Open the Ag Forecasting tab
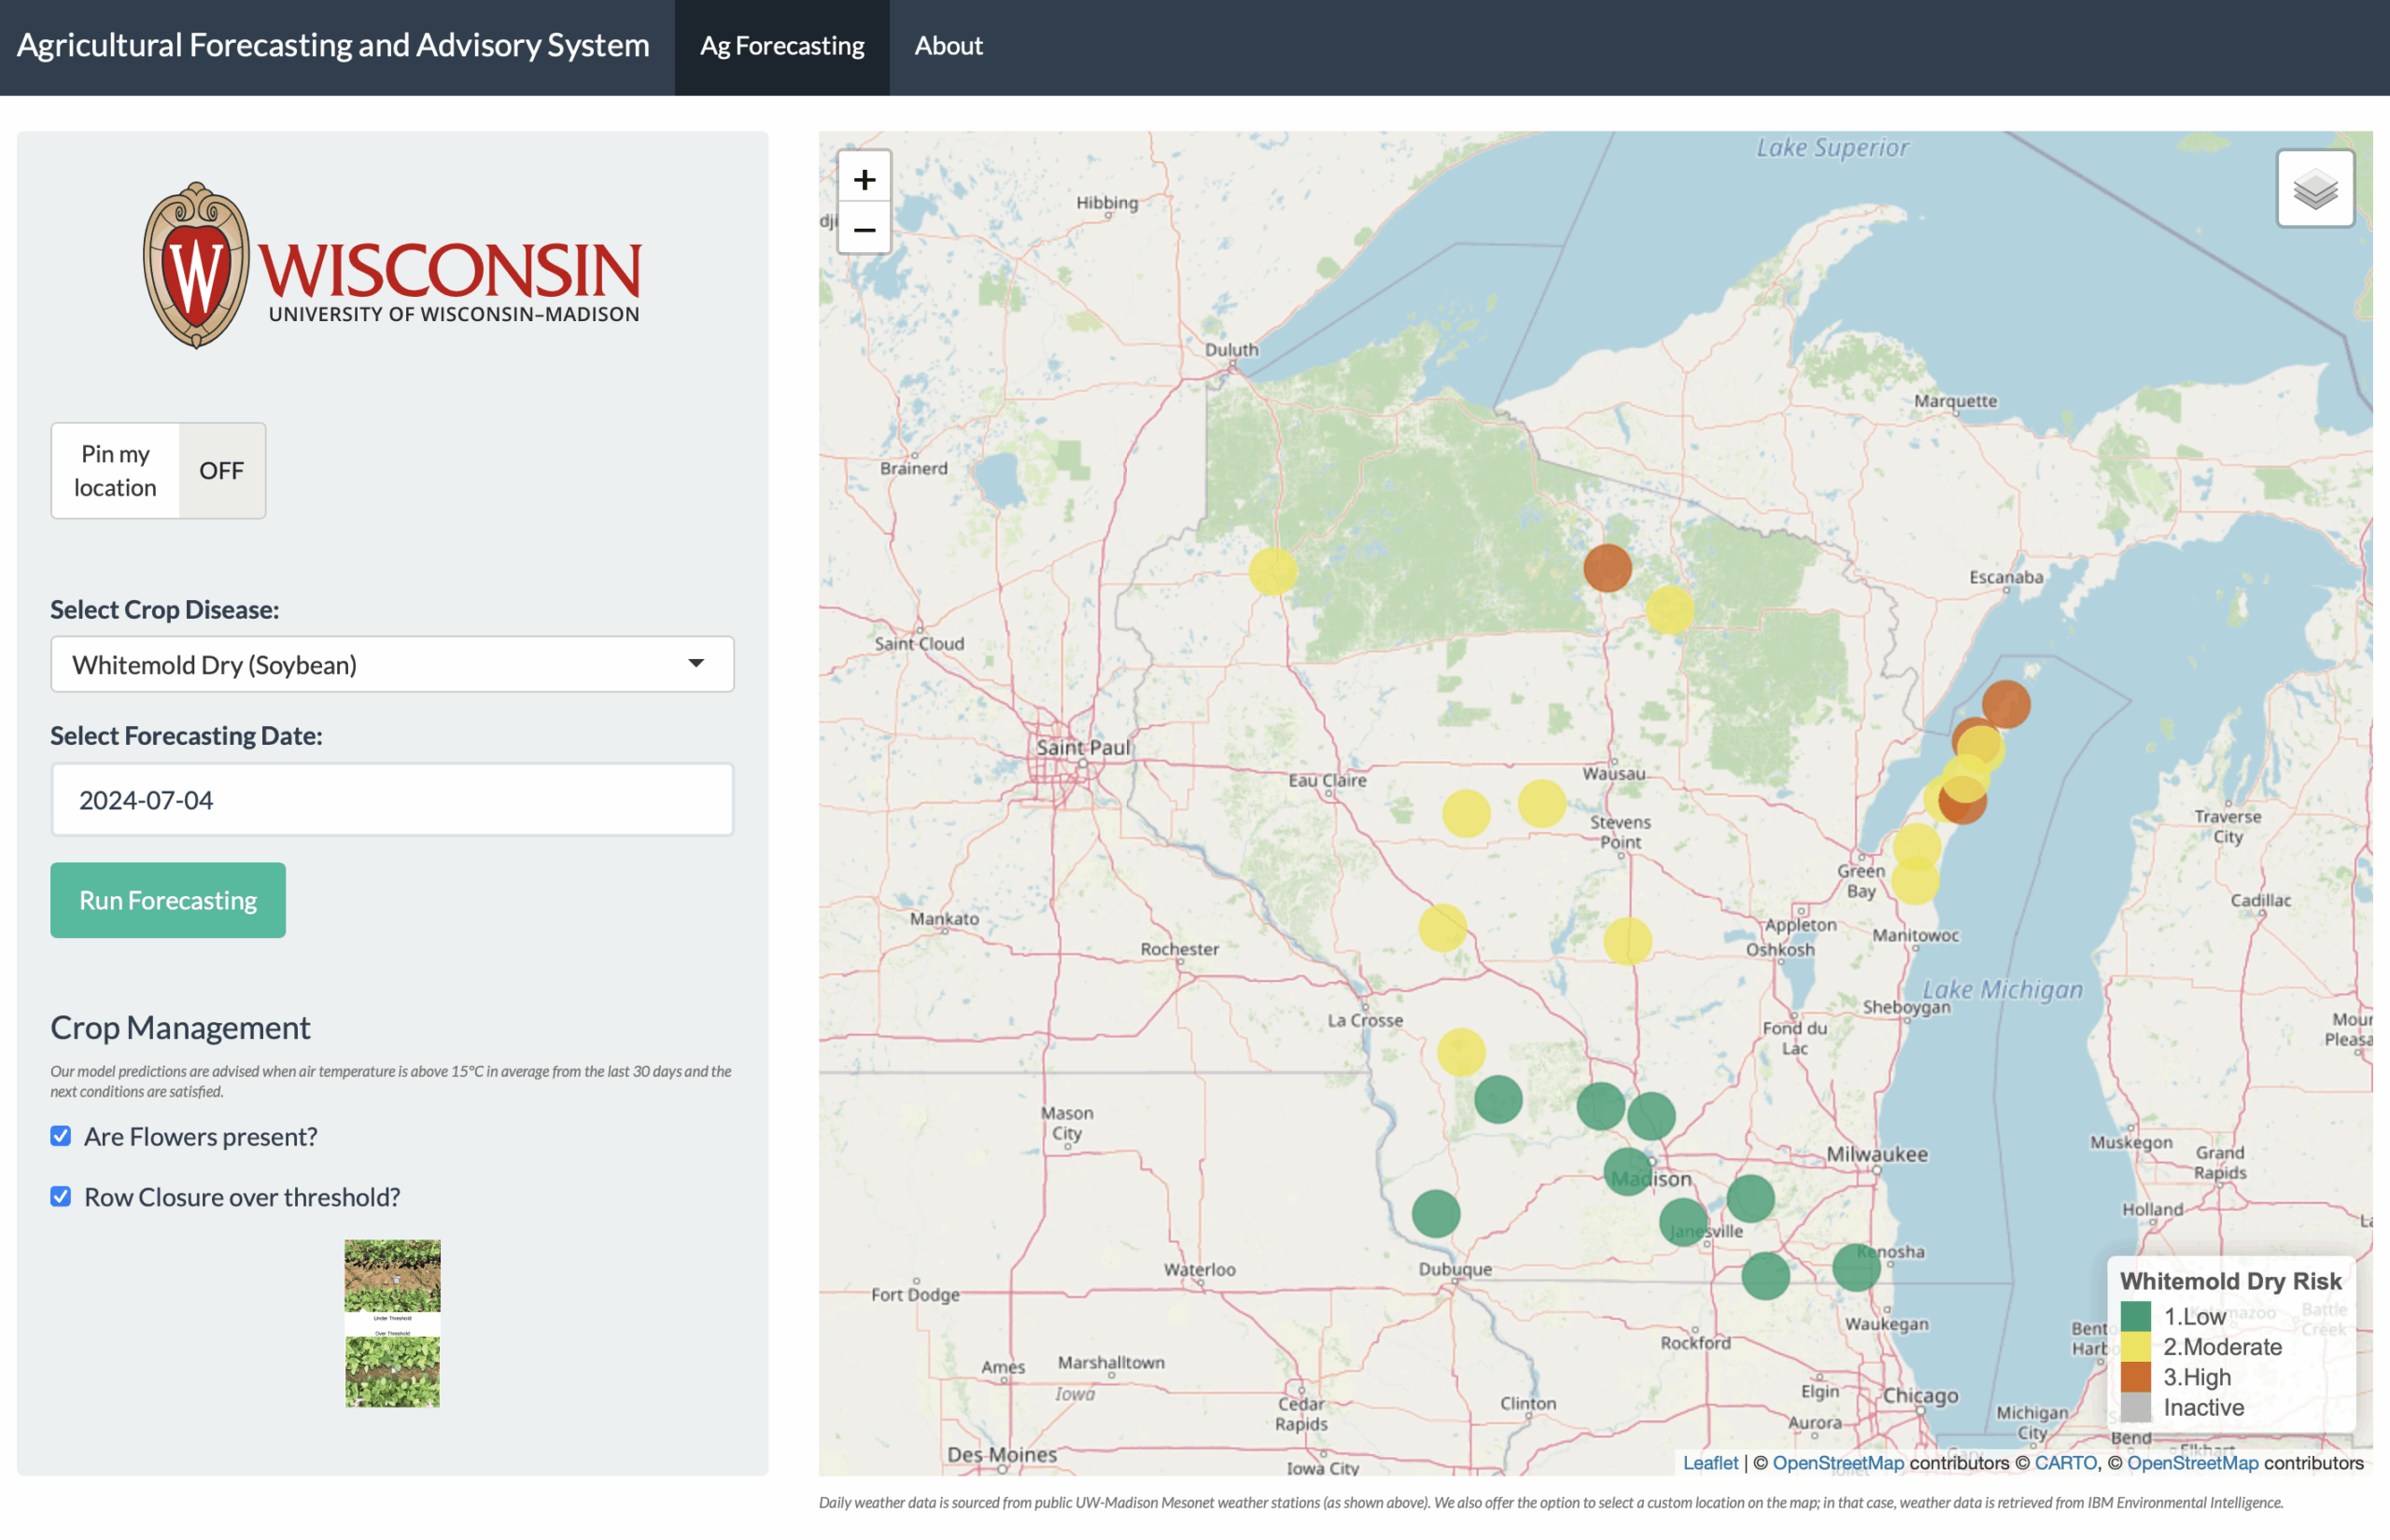Image resolution: width=2390 pixels, height=1540 pixels. pyautogui.click(x=782, y=46)
